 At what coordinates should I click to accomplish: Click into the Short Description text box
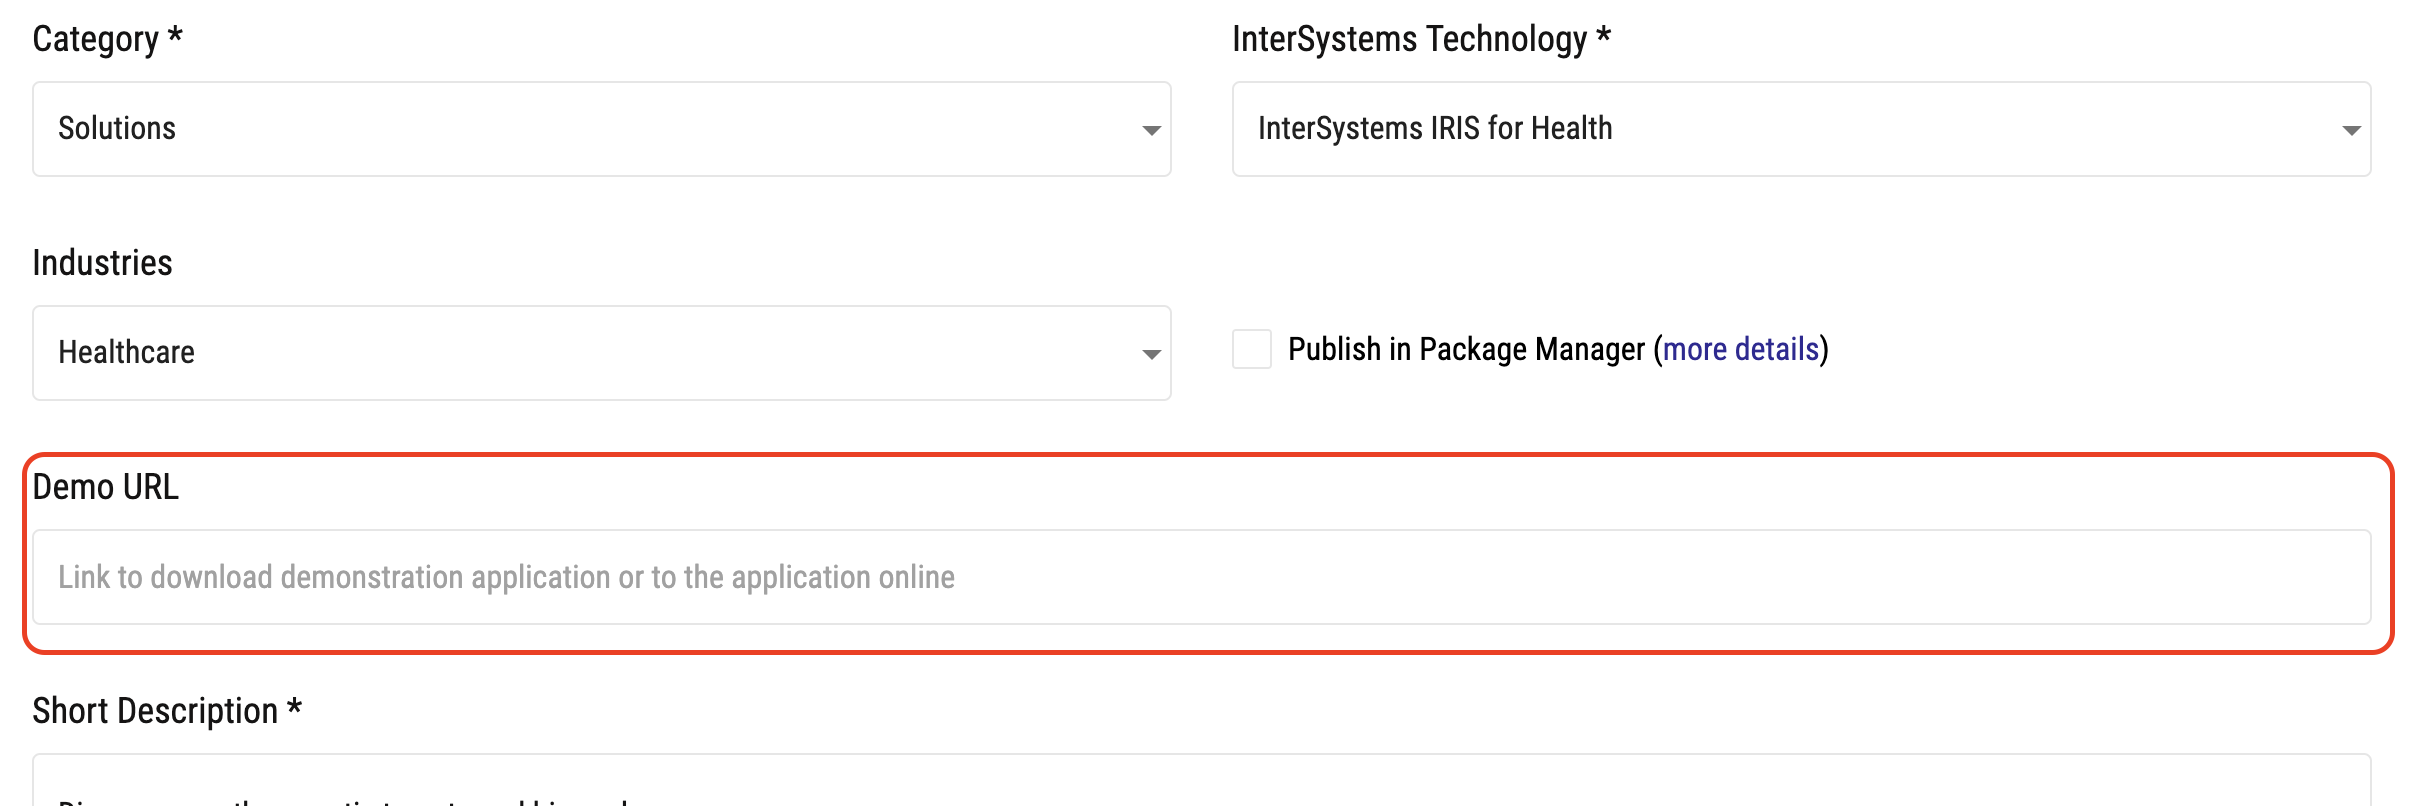tap(1200, 785)
